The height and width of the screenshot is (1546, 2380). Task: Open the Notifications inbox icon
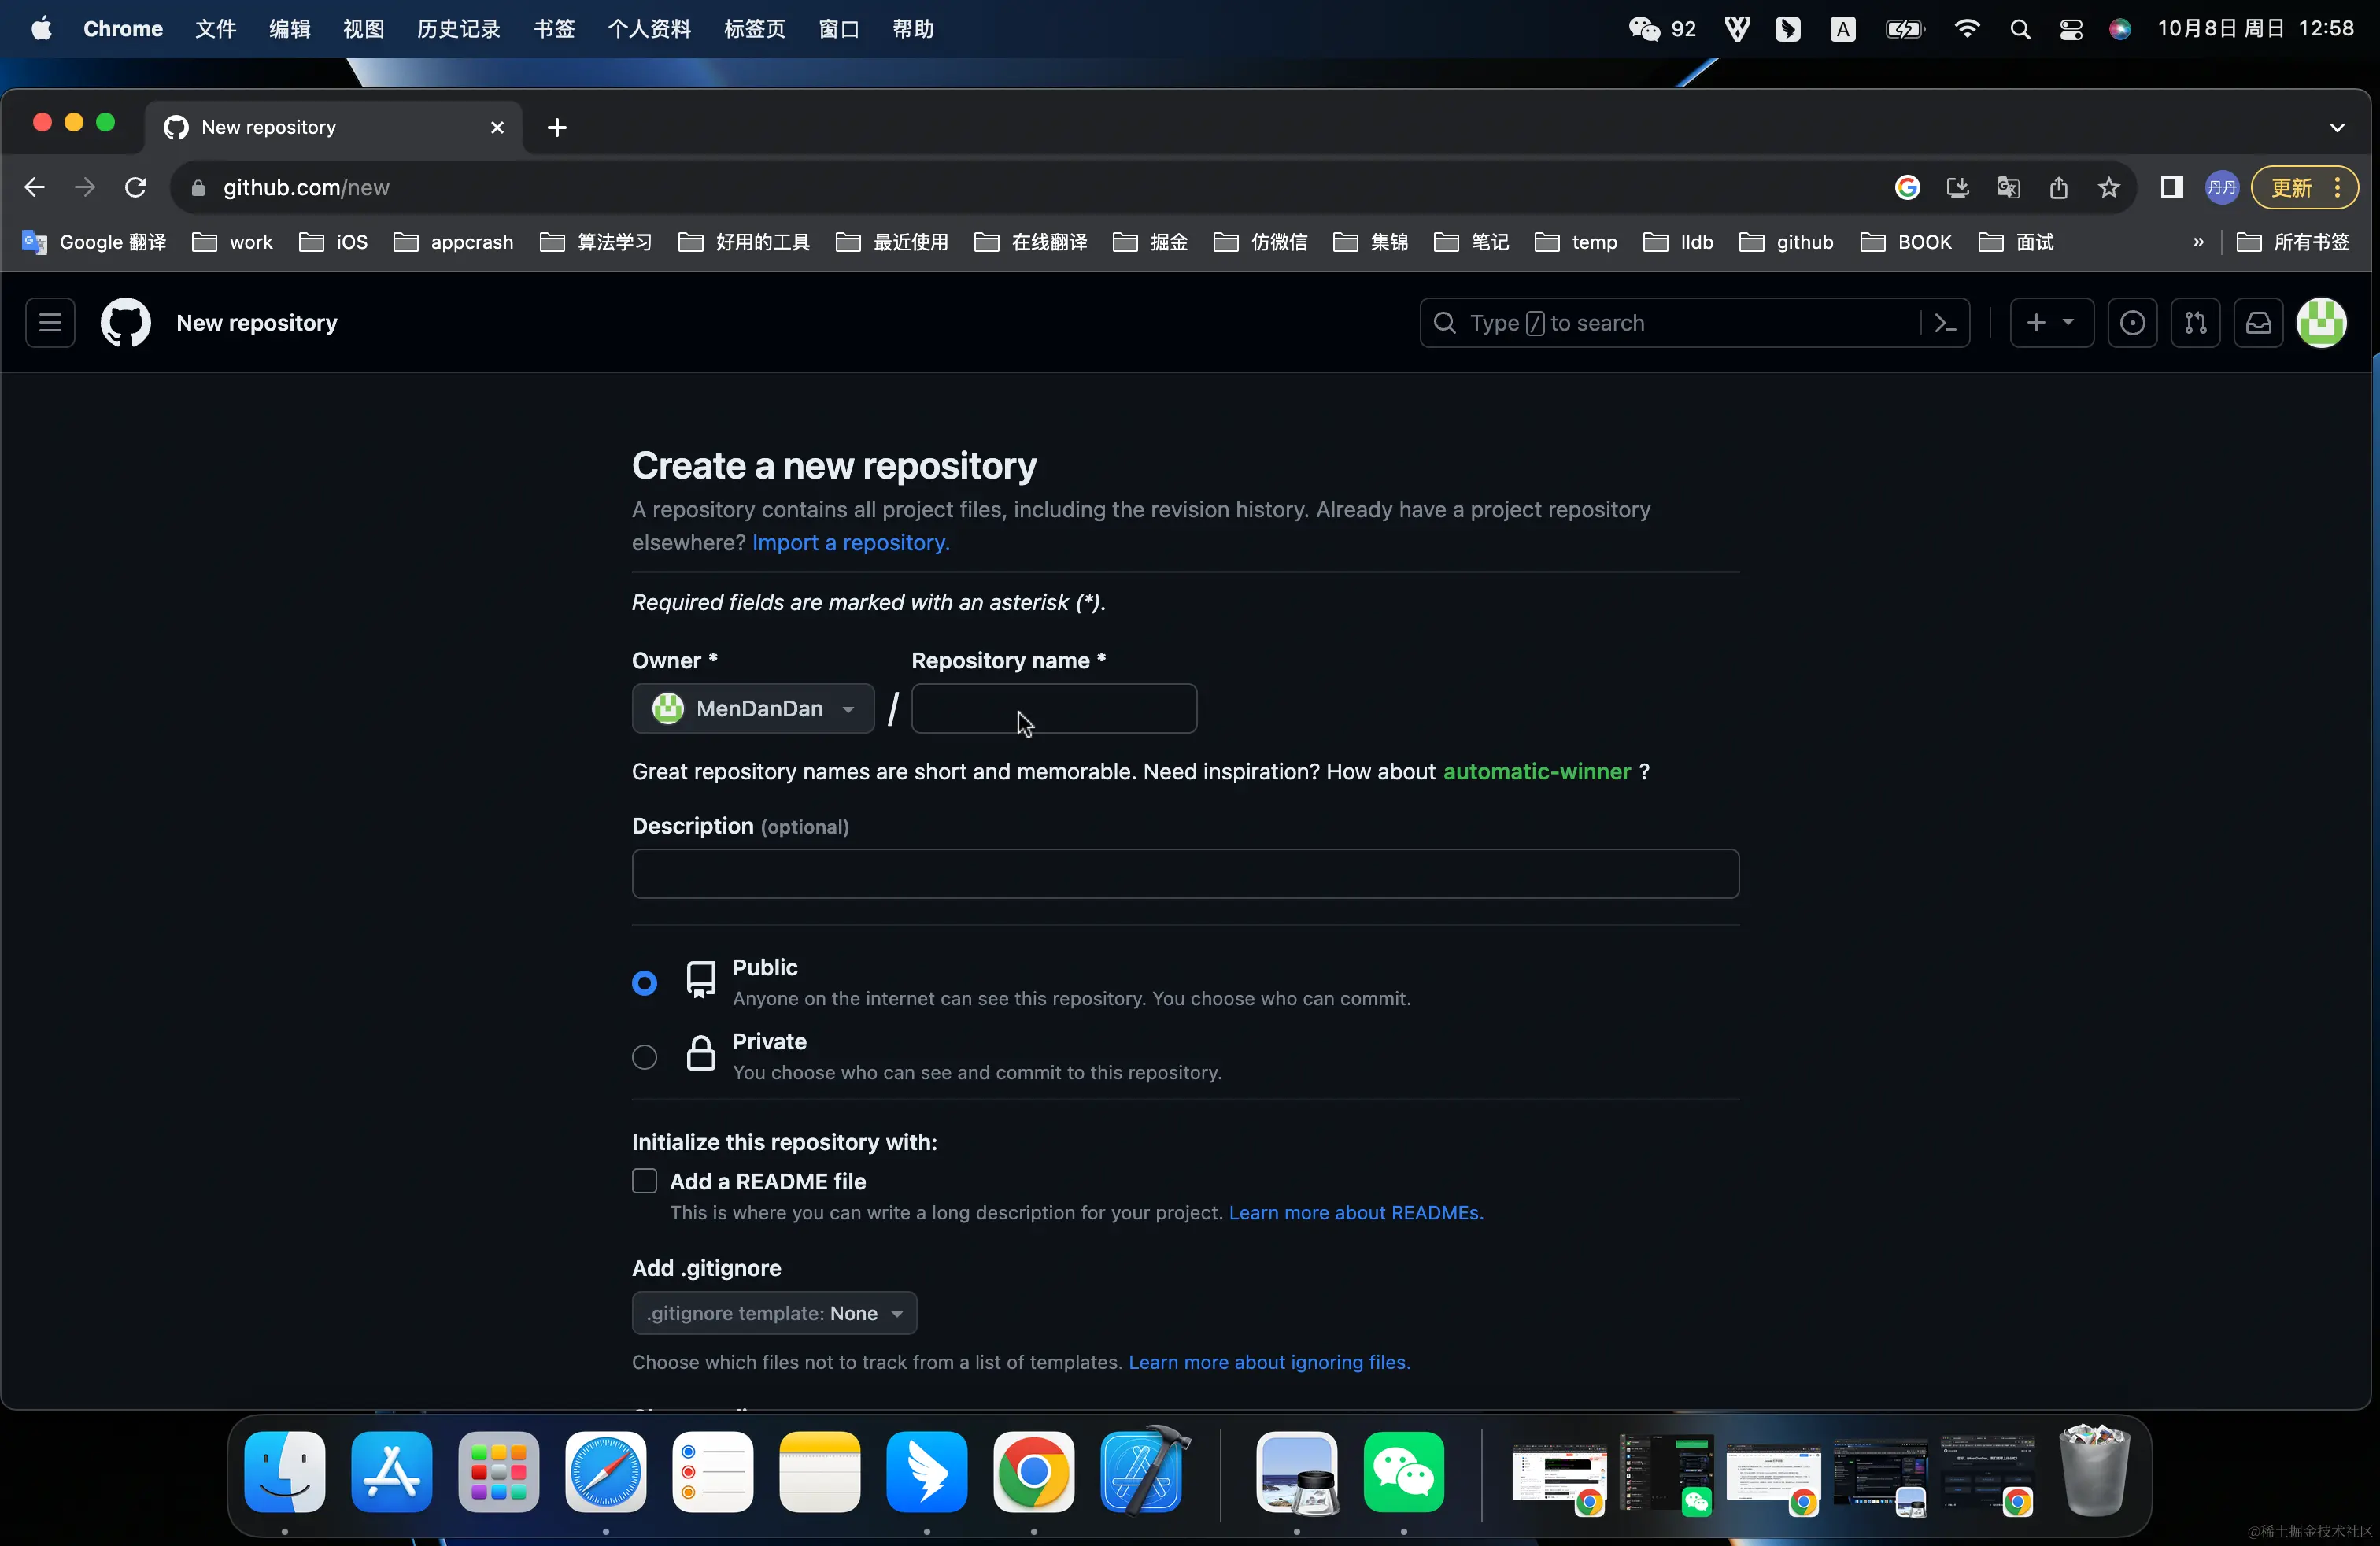[x=2258, y=323]
